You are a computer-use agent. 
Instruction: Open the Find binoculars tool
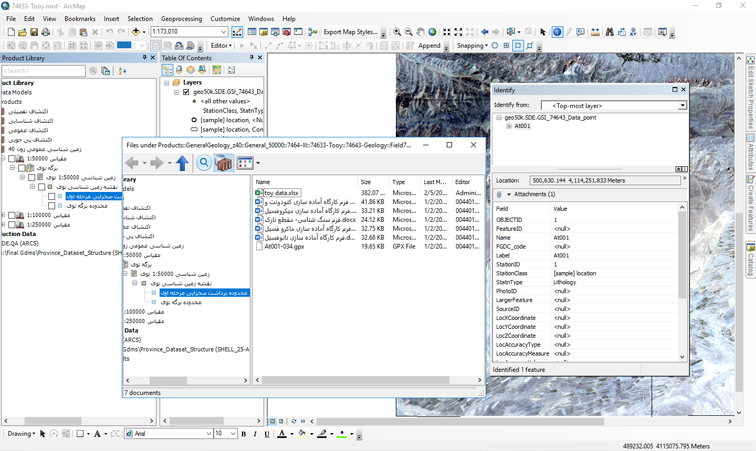(x=610, y=32)
